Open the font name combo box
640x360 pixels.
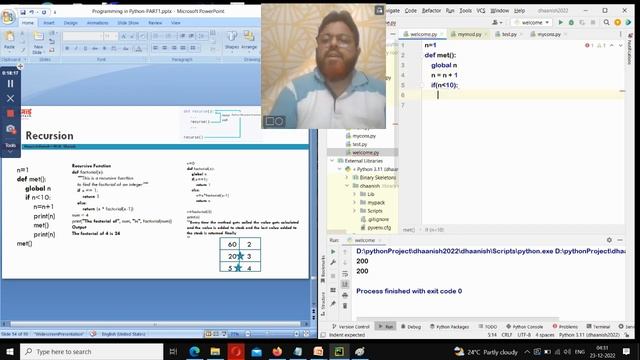click(x=82, y=36)
